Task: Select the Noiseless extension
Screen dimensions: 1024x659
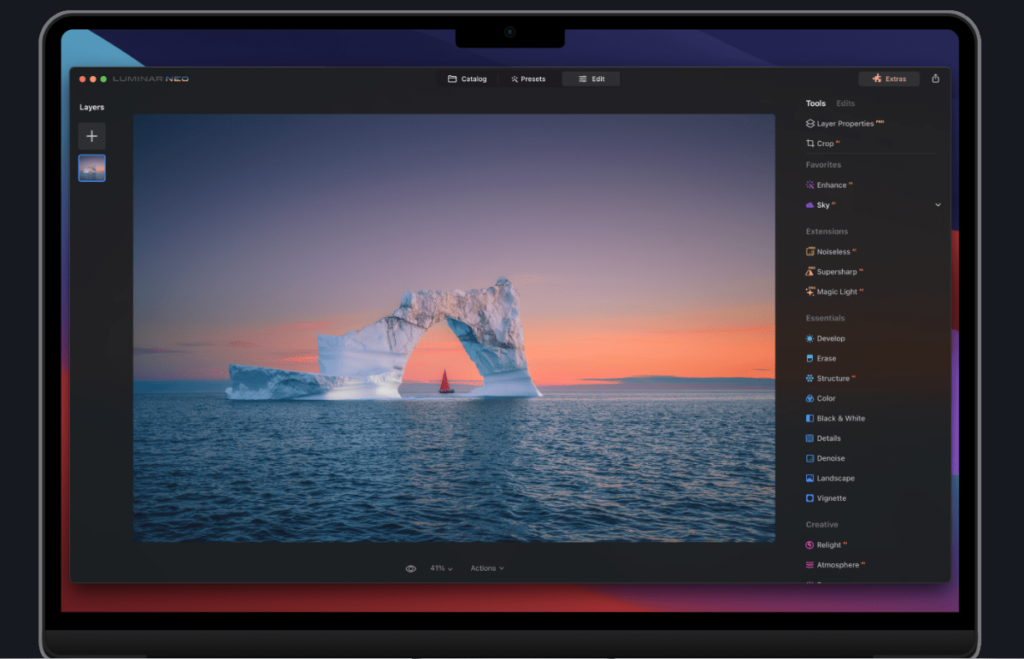Action: pyautogui.click(x=833, y=251)
